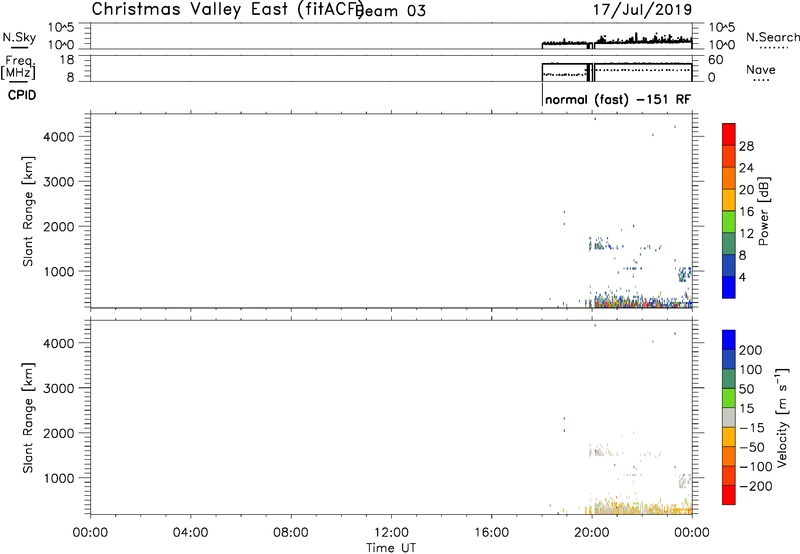The width and height of the screenshot is (800, 554).
Task: Click the power scatter cluster near 1600 km
Action: tap(600, 244)
